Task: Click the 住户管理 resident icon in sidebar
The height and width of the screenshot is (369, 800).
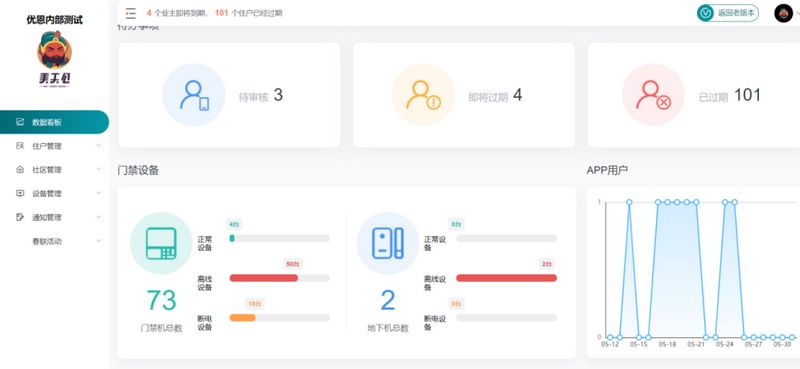Action: tap(20, 146)
